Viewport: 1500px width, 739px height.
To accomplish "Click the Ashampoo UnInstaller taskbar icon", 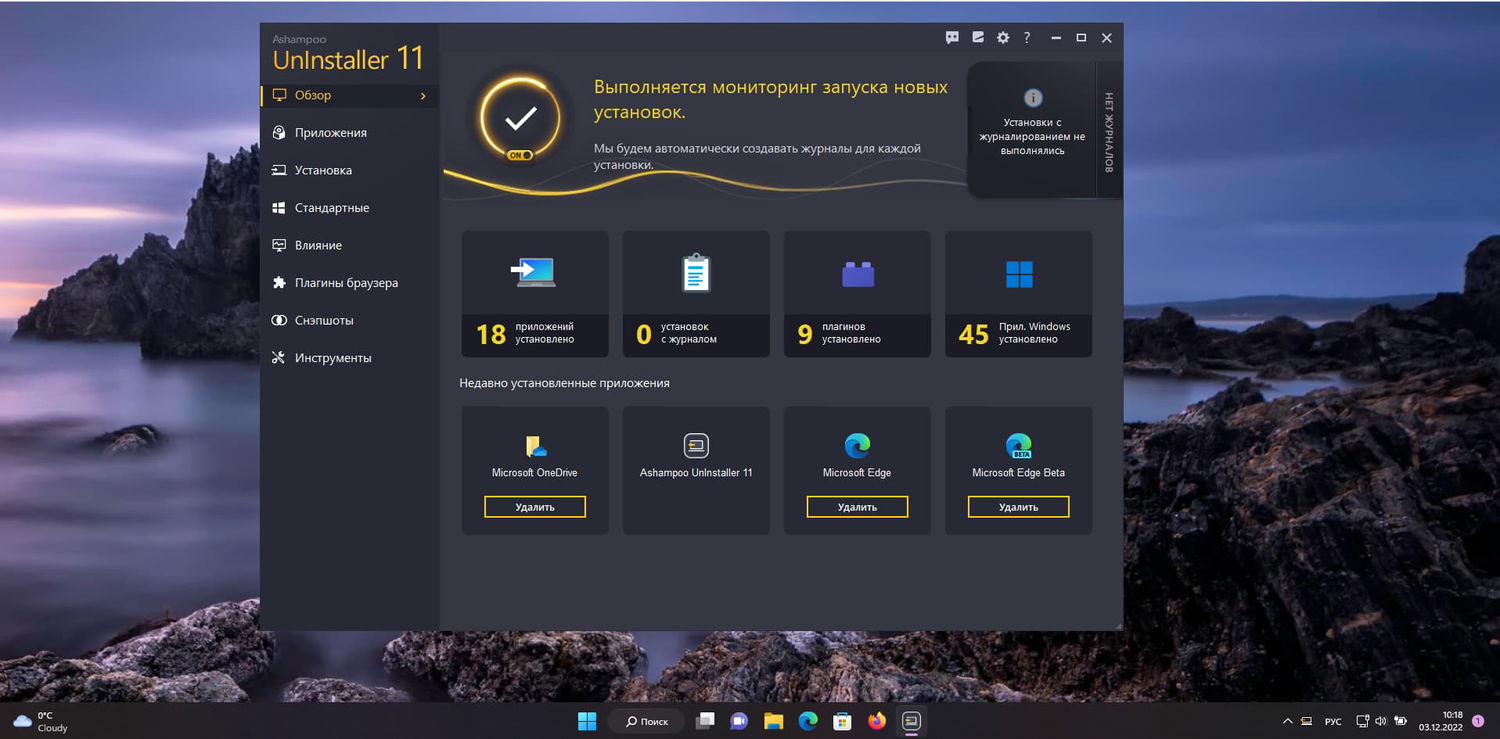I will (911, 721).
